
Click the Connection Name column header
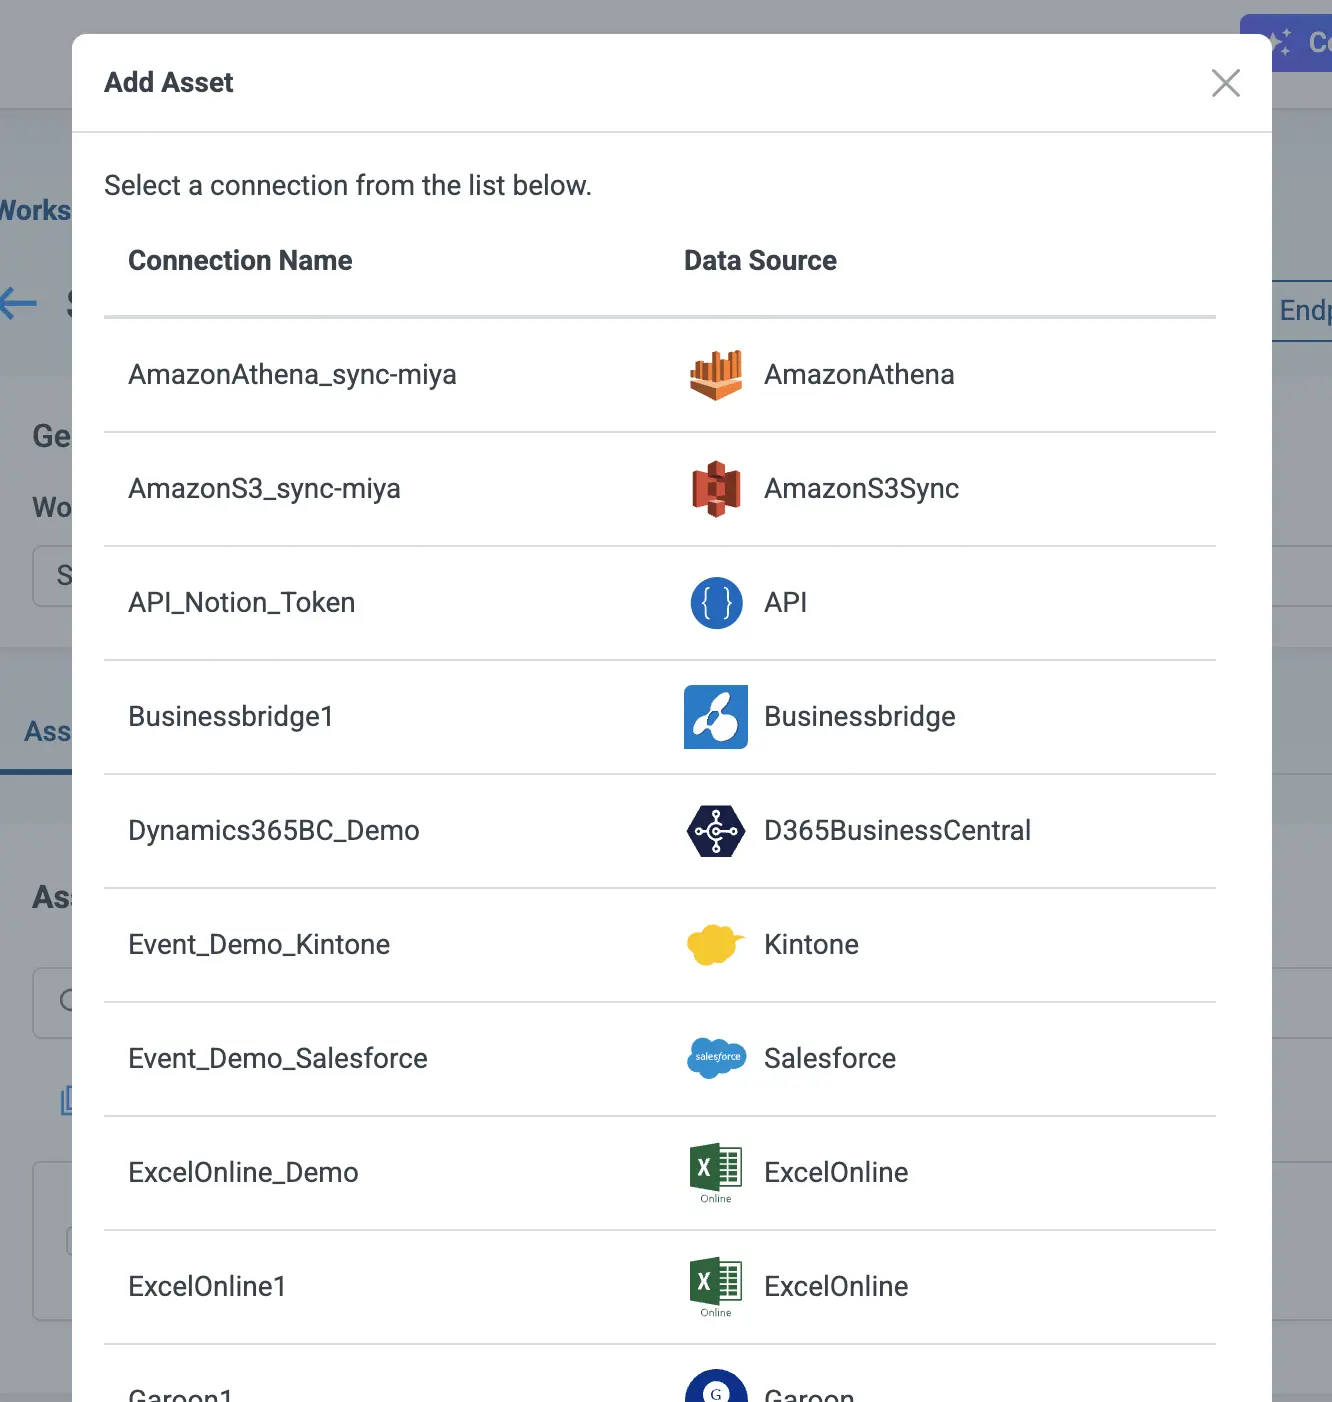tap(240, 261)
